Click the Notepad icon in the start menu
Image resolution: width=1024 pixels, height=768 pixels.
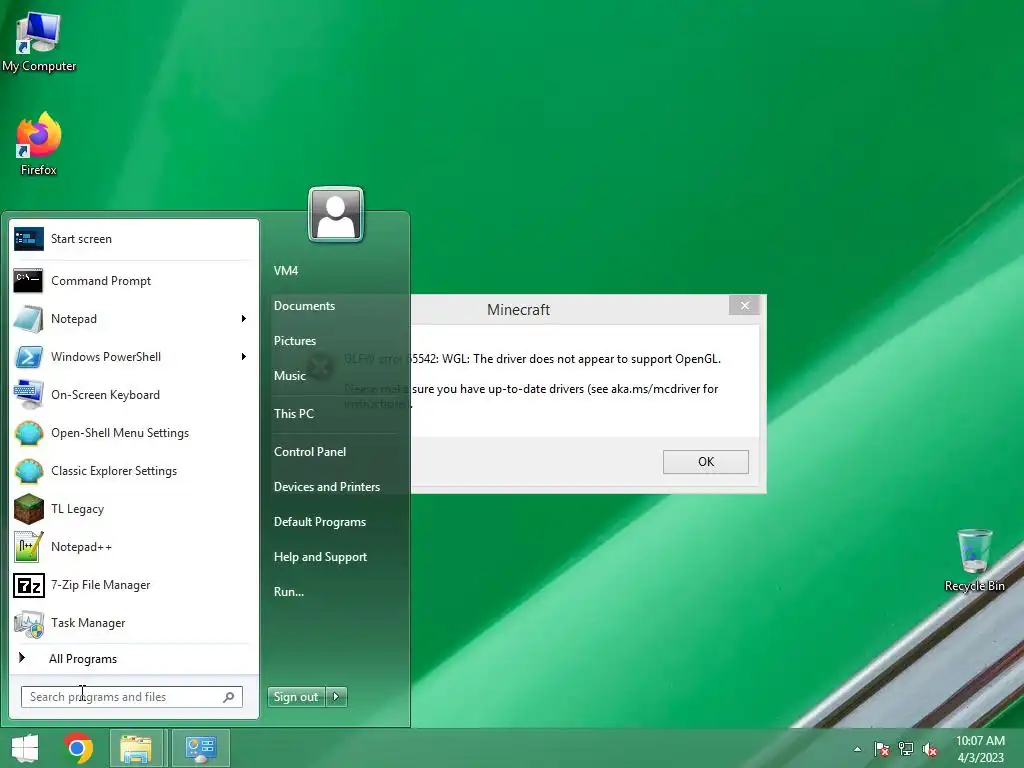28,319
